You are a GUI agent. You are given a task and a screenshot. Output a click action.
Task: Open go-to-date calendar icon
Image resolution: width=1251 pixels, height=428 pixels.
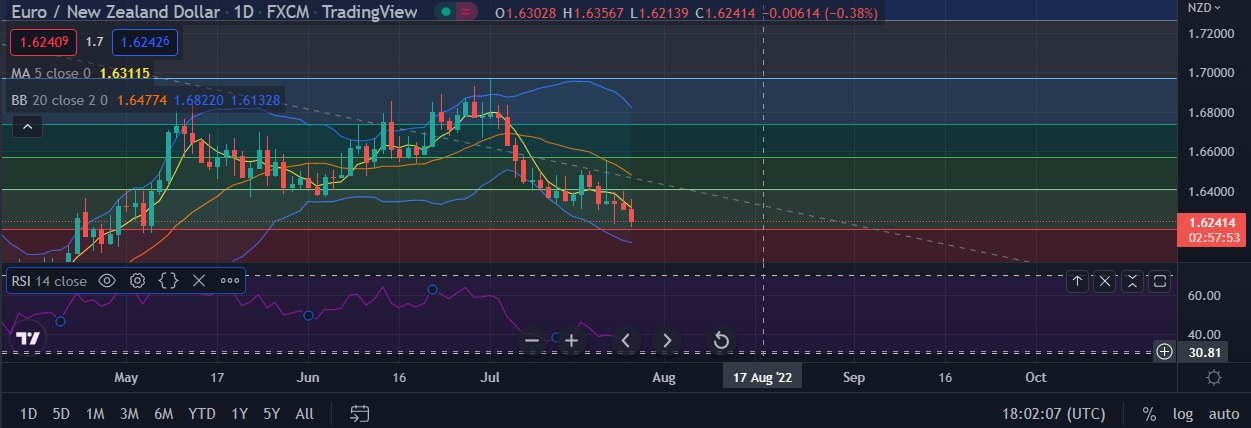coord(360,413)
